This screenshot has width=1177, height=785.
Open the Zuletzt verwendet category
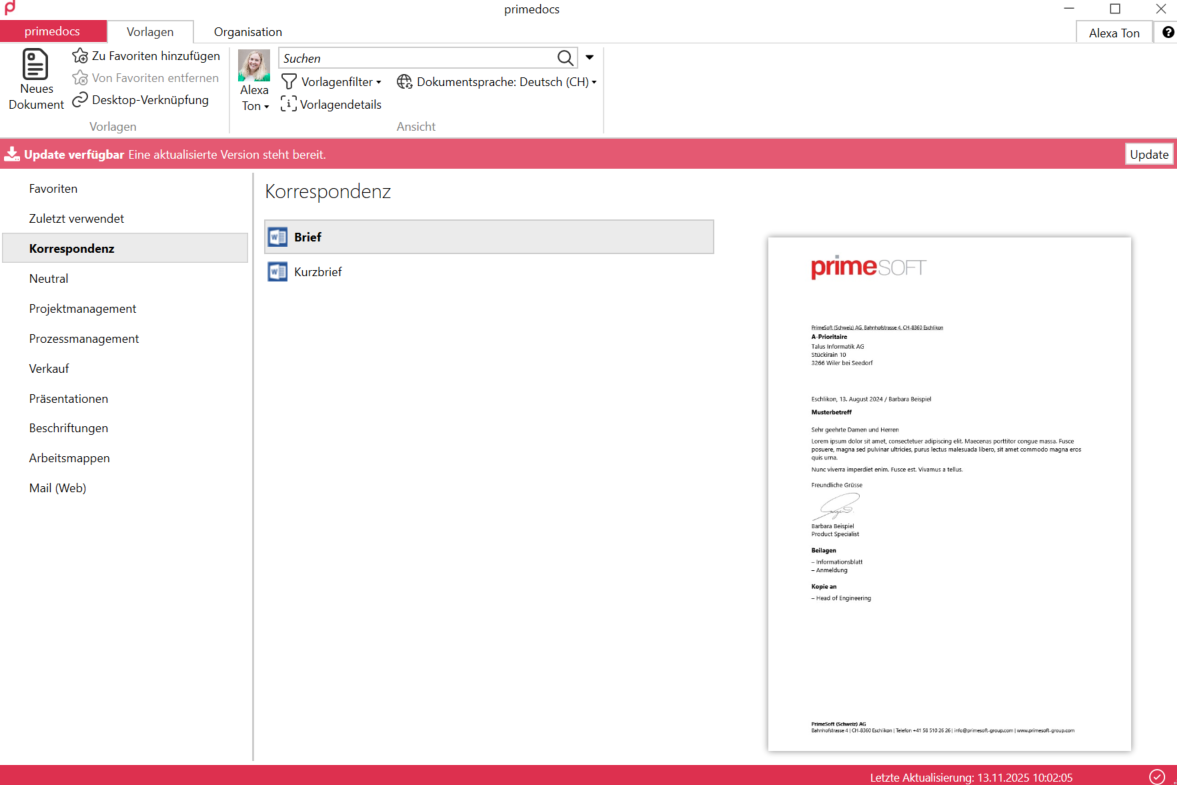125,218
